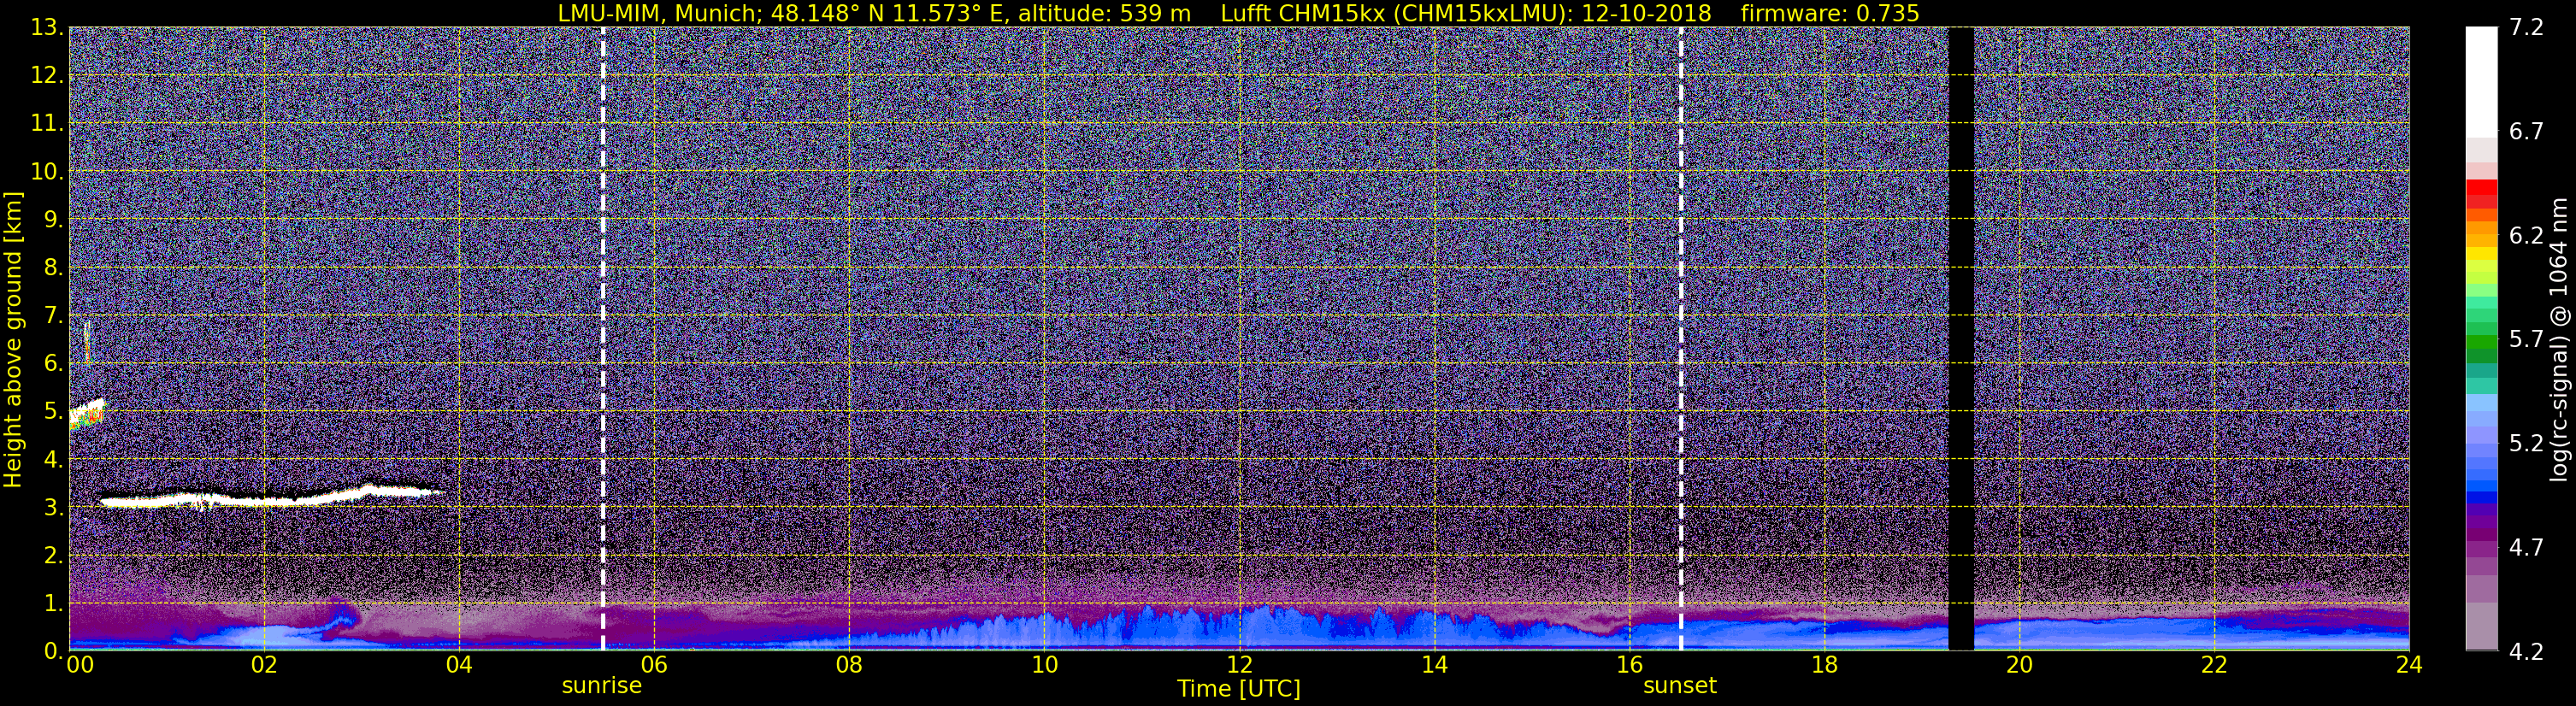The height and width of the screenshot is (706, 2576).
Task: Click the time axis tick '16'
Action: pos(1629,666)
